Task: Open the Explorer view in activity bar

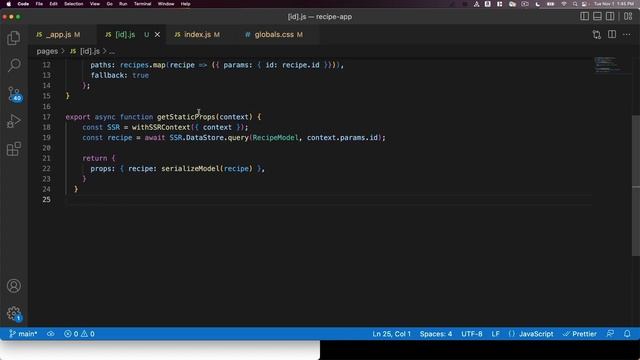Action: [x=13, y=38]
